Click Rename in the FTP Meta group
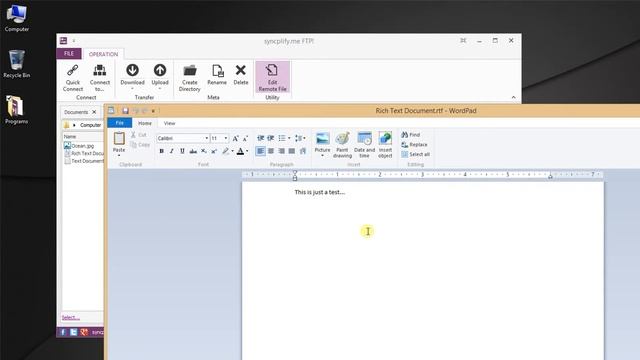The height and width of the screenshot is (360, 640). tap(217, 75)
